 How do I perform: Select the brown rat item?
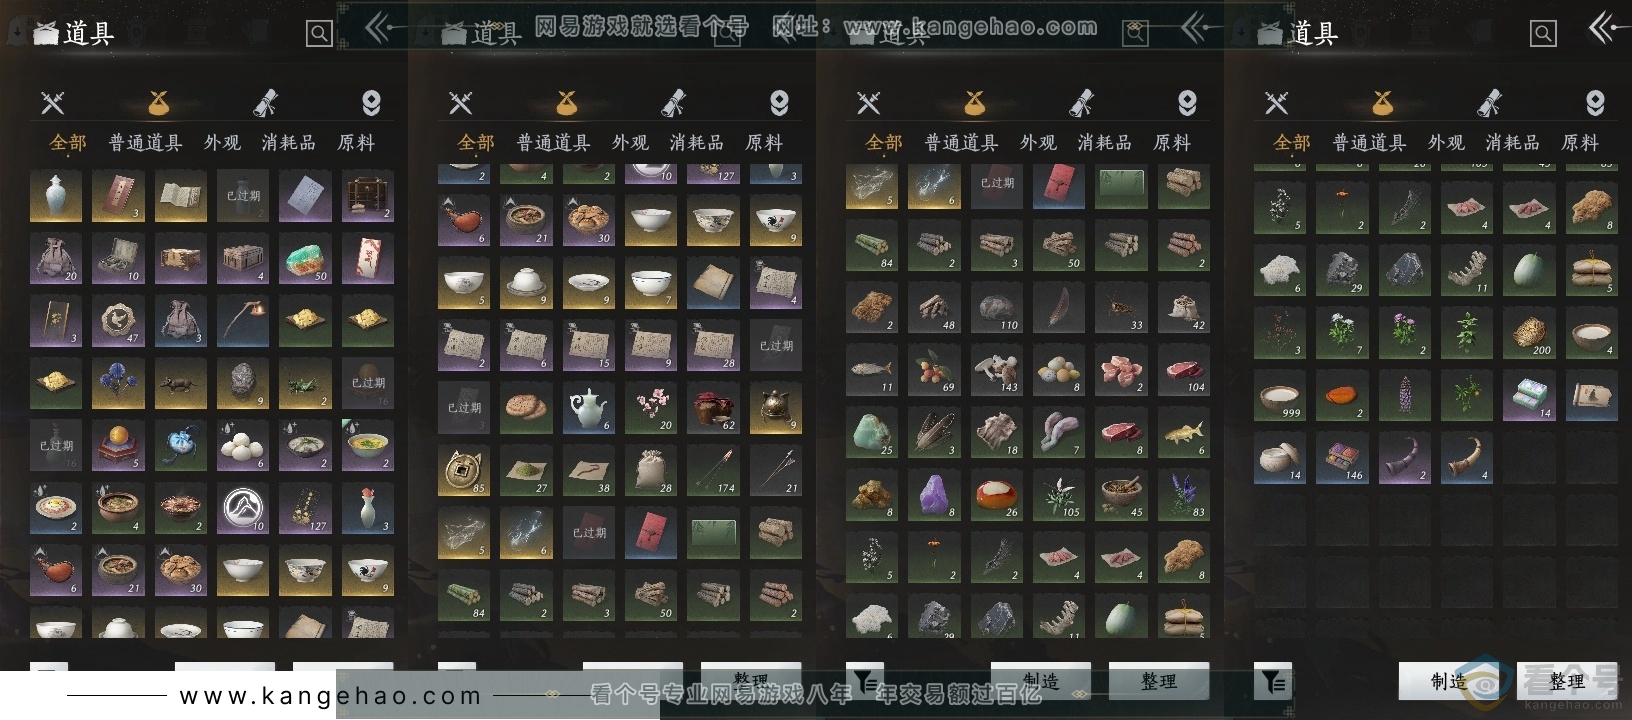180,383
